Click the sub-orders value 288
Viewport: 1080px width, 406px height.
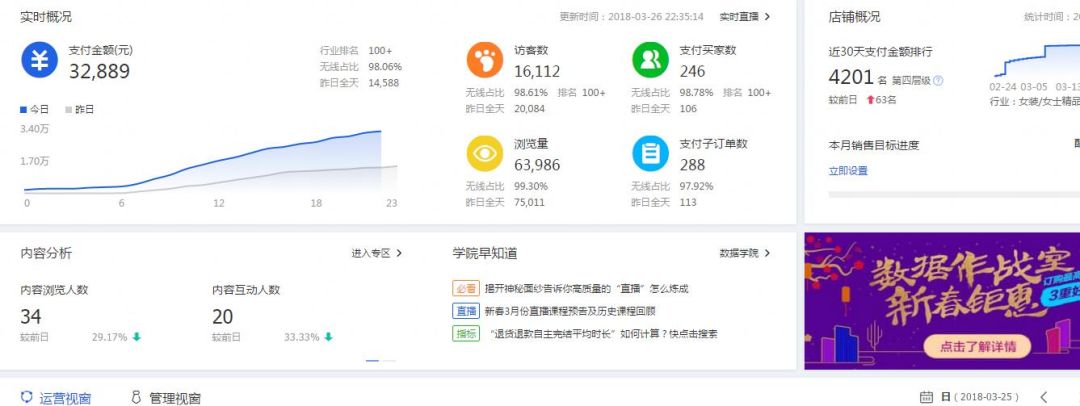tap(692, 165)
